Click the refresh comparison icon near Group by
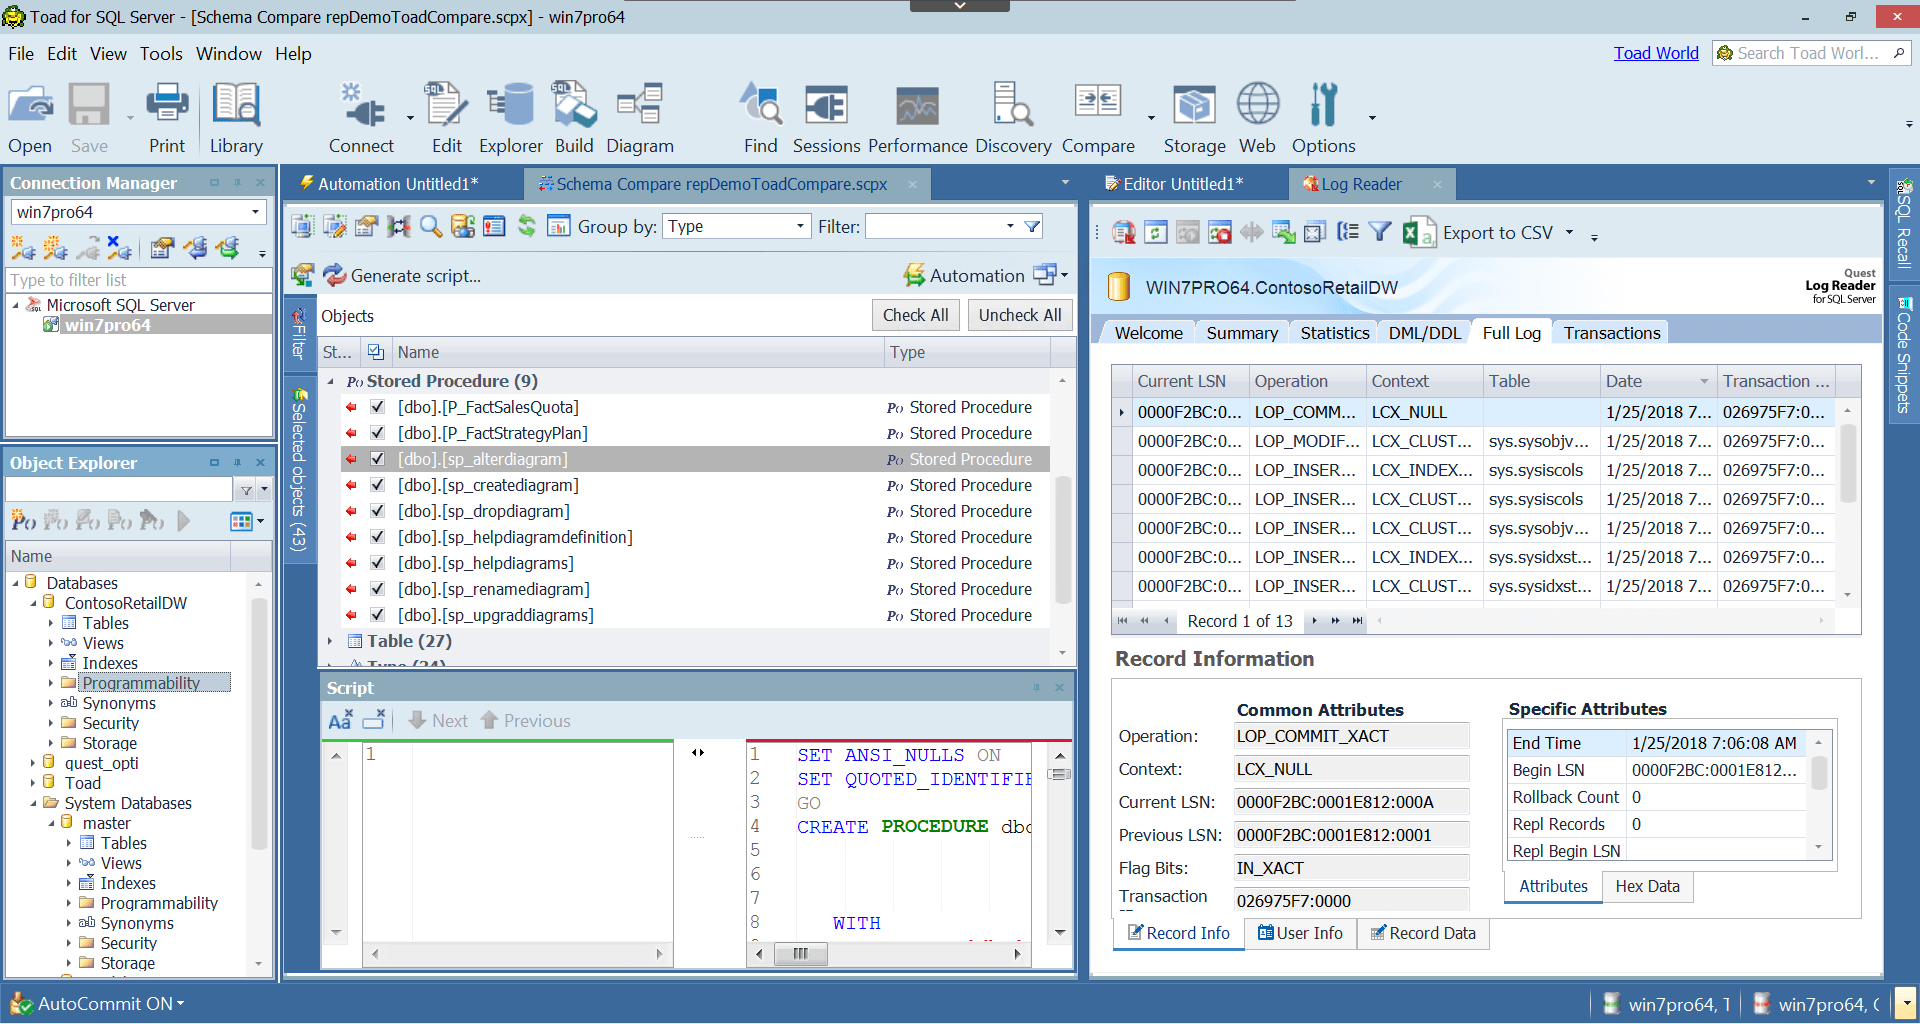The height and width of the screenshot is (1024, 1920). (x=527, y=226)
